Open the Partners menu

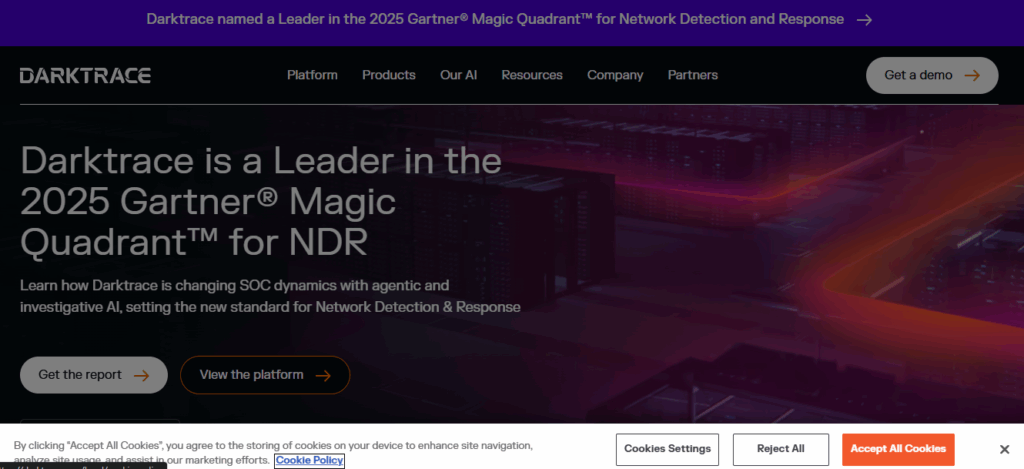click(x=692, y=75)
